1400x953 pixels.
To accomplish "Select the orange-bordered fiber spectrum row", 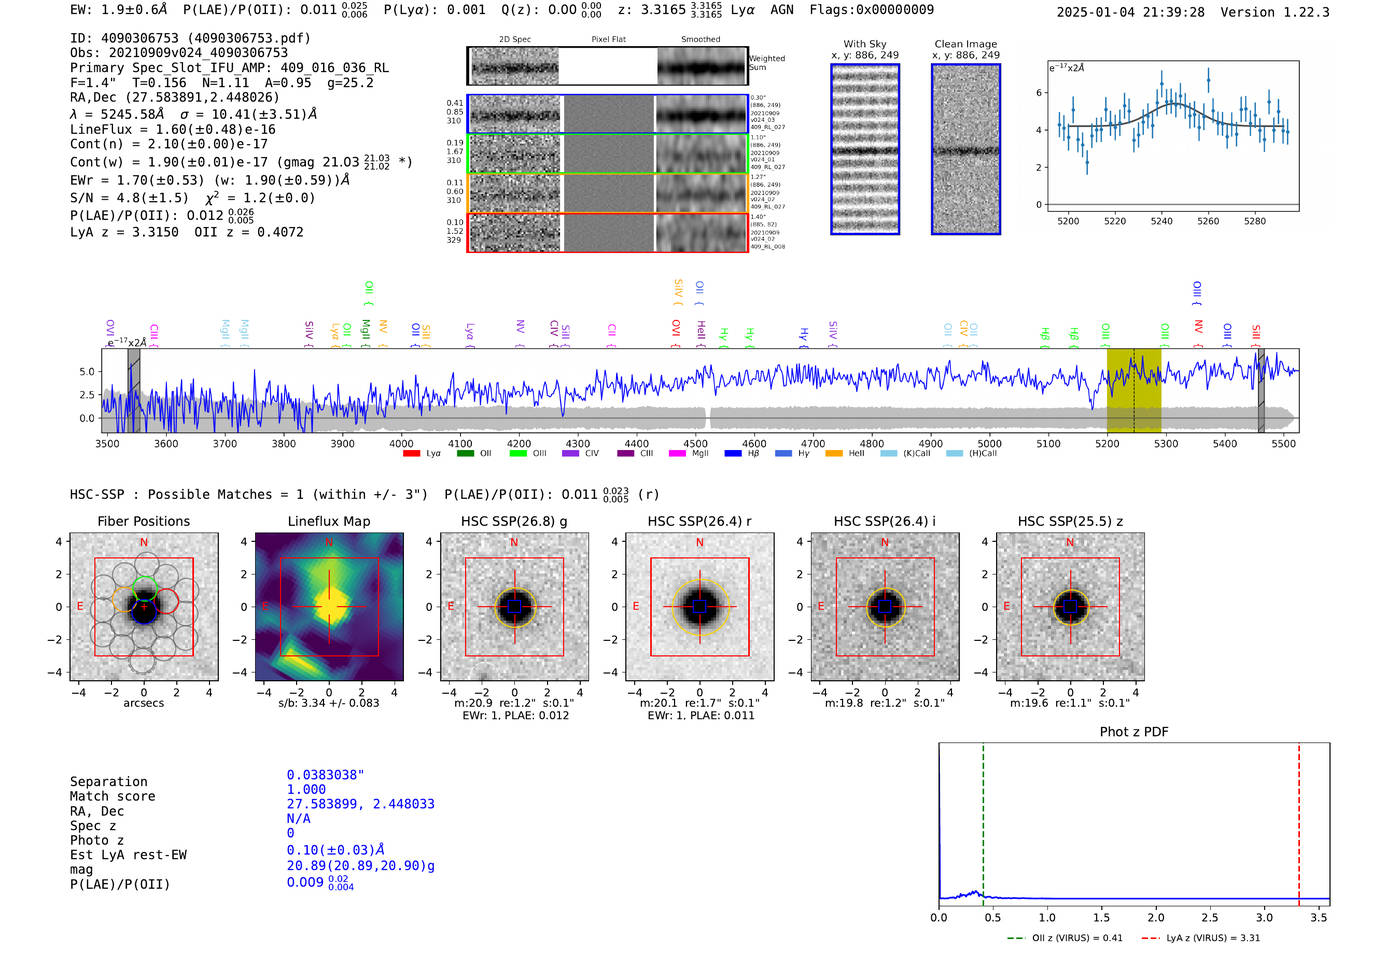I will coord(608,193).
